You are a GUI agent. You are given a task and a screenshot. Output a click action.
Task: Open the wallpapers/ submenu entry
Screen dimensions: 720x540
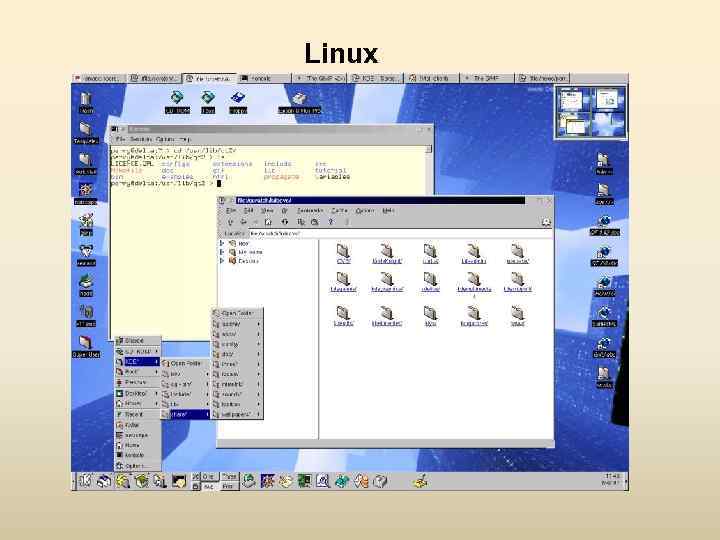tap(237, 414)
